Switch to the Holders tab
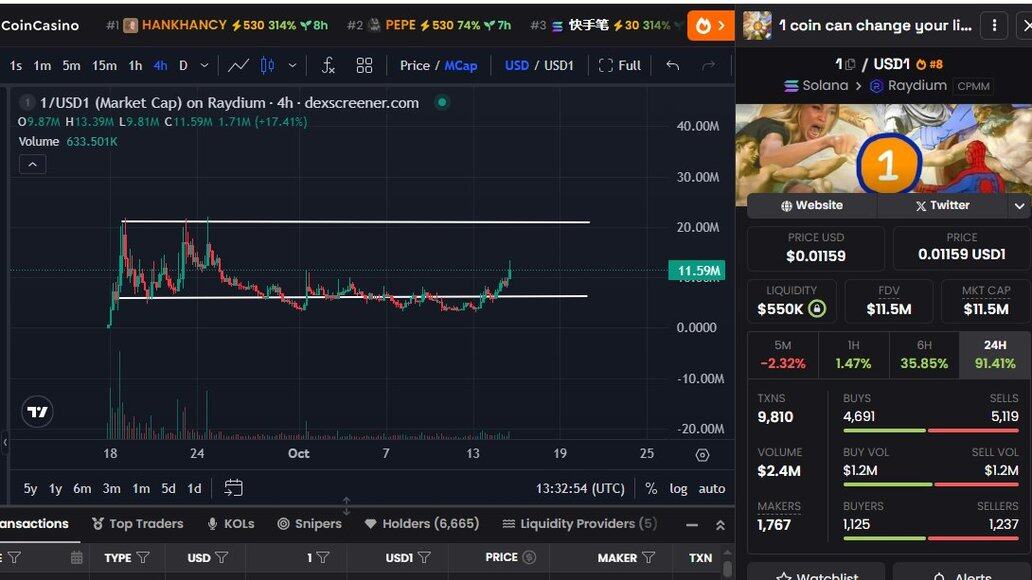Screen dimensions: 1032x580 tap(421, 524)
